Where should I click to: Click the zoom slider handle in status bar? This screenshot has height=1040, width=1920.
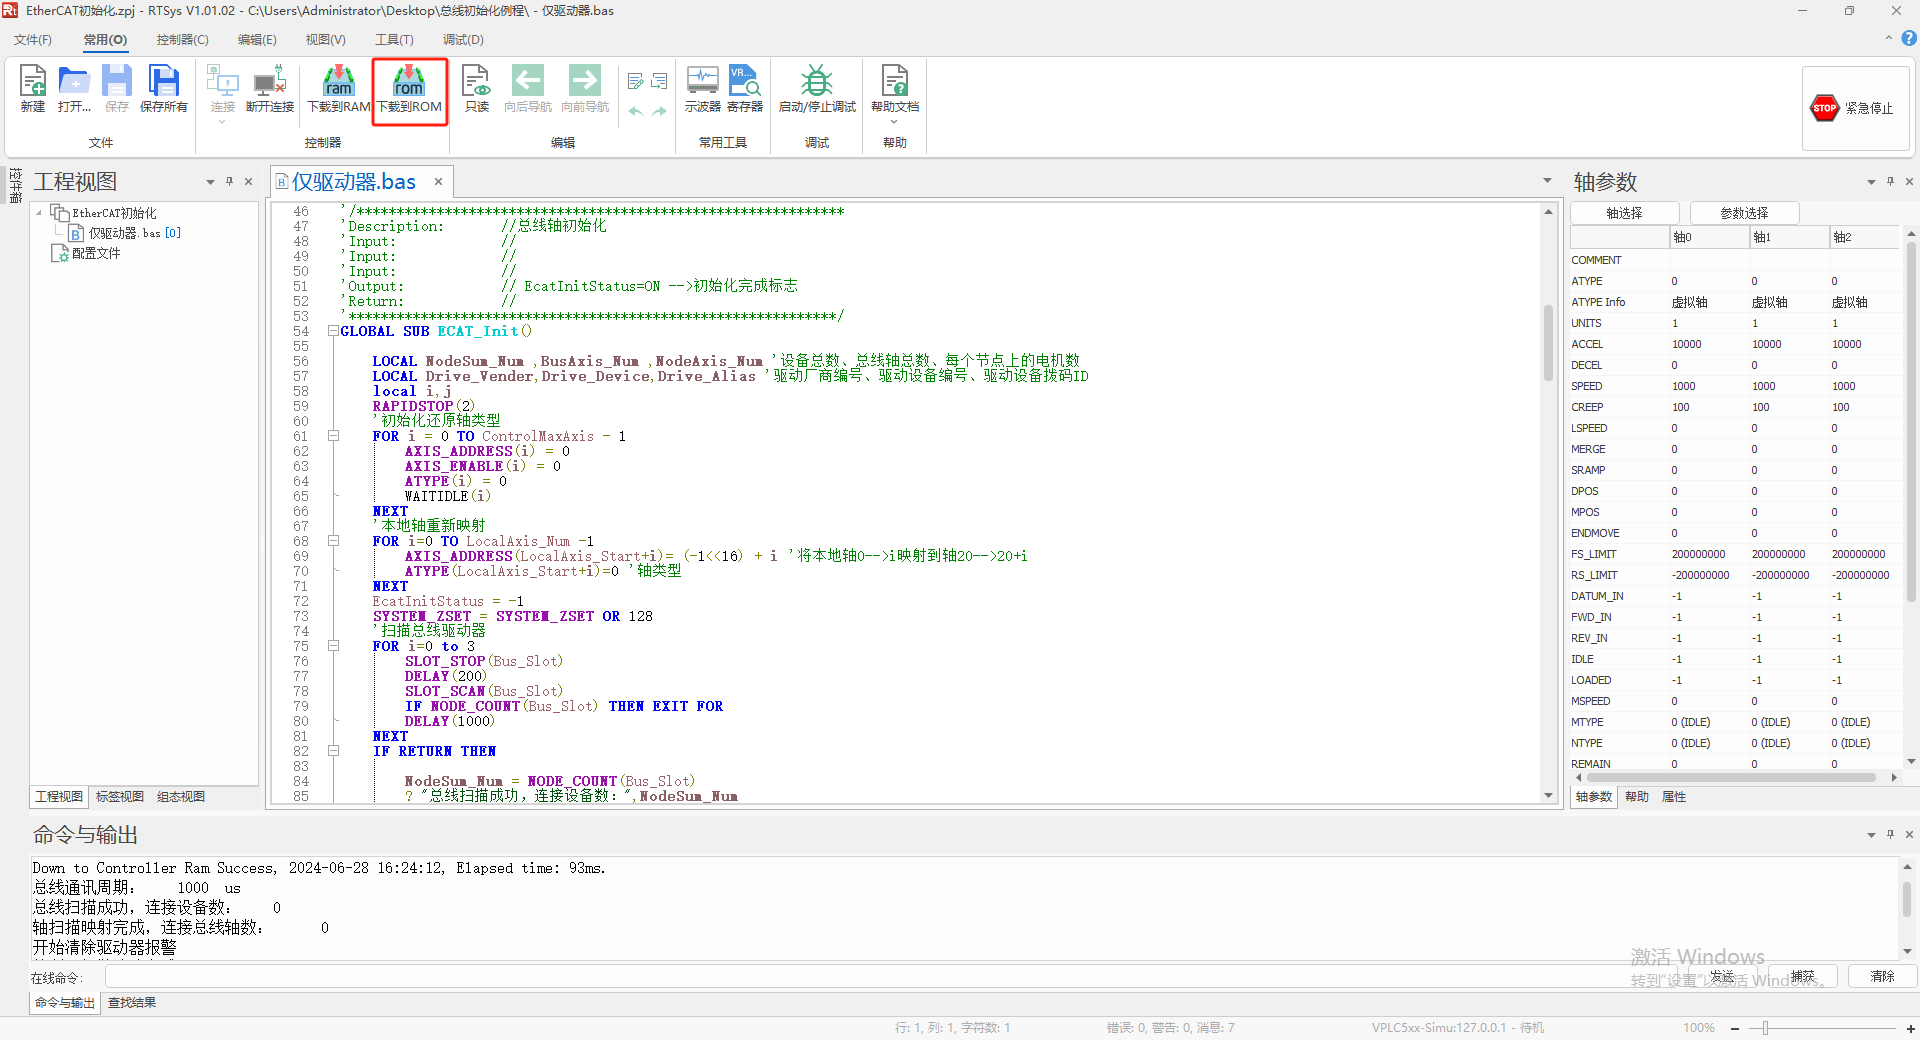pyautogui.click(x=1766, y=1028)
